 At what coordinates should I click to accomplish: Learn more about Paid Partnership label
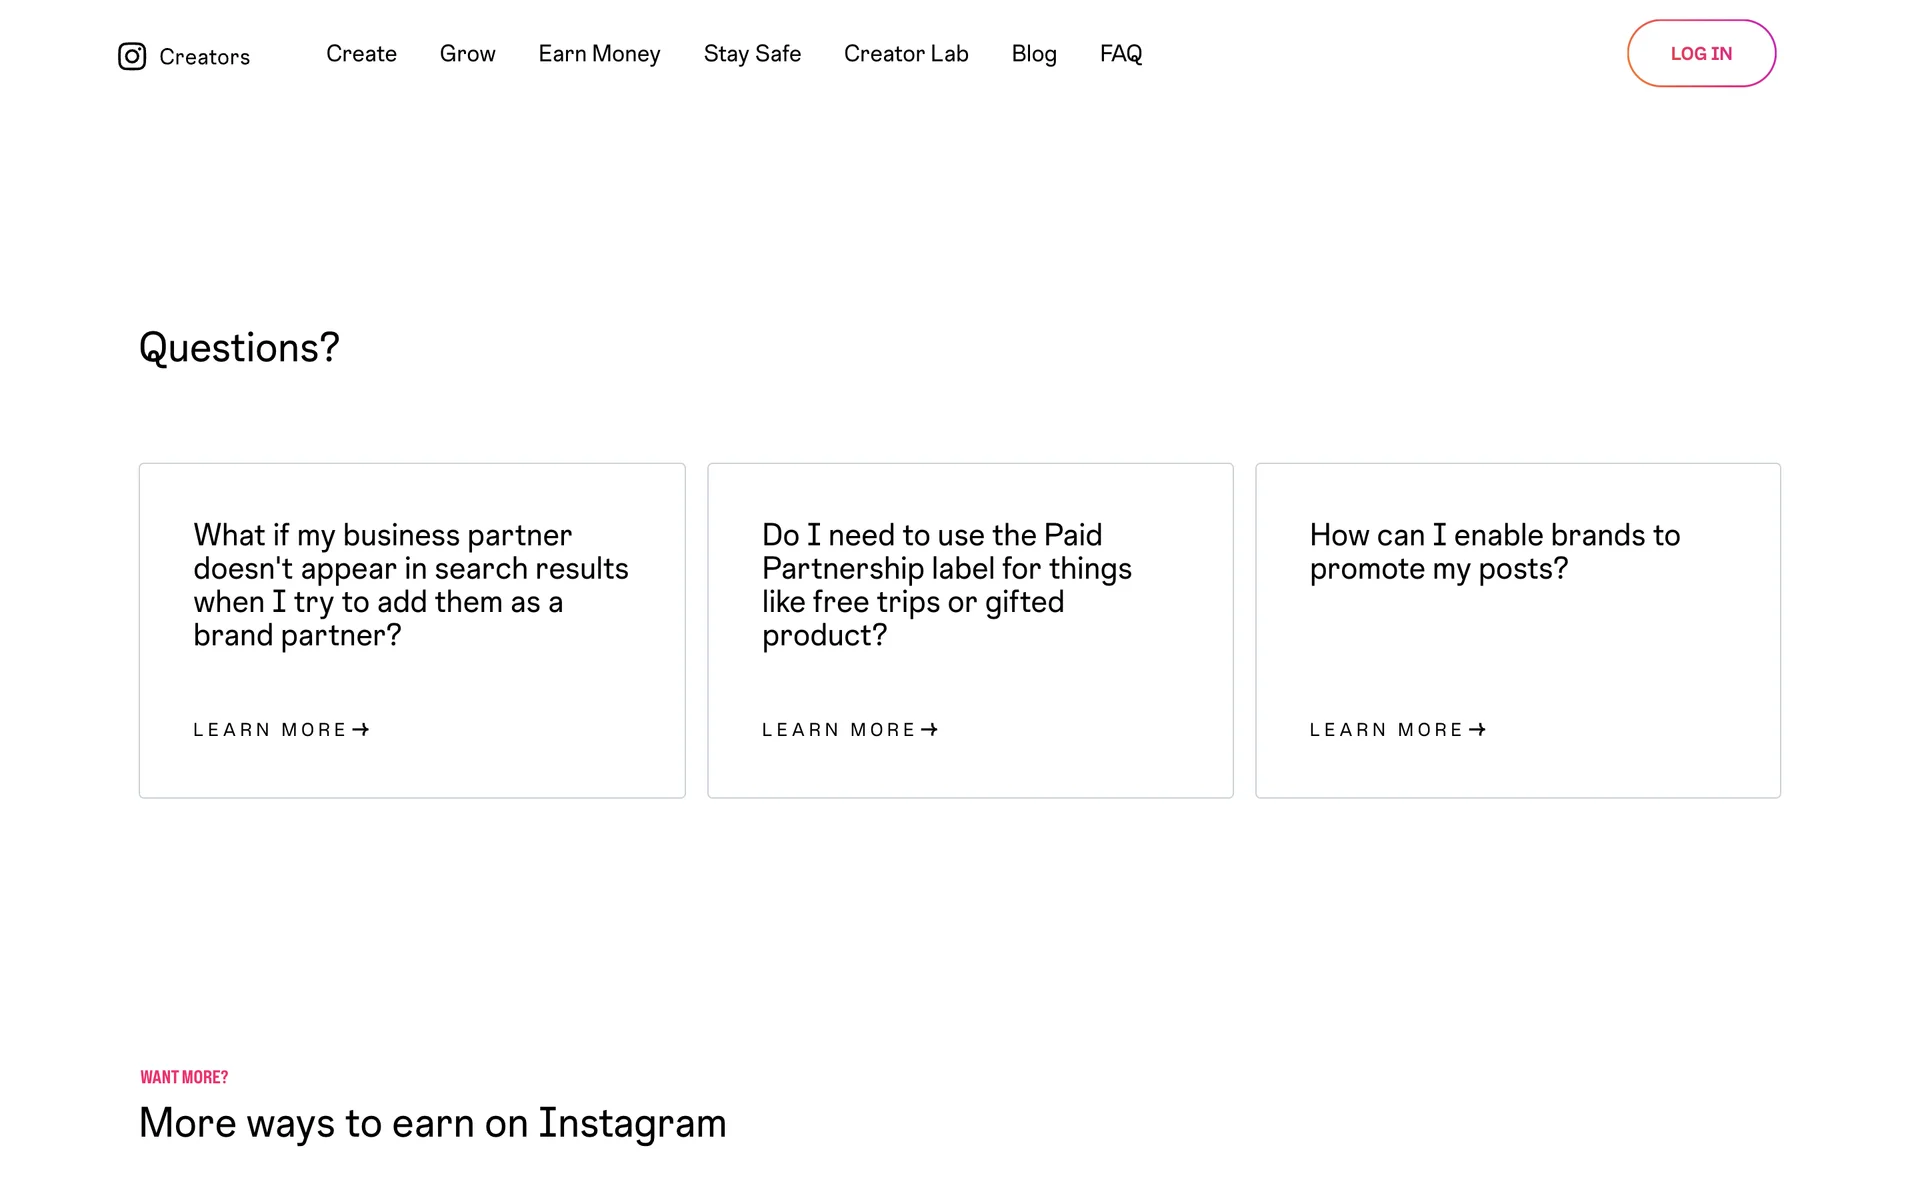(838, 730)
